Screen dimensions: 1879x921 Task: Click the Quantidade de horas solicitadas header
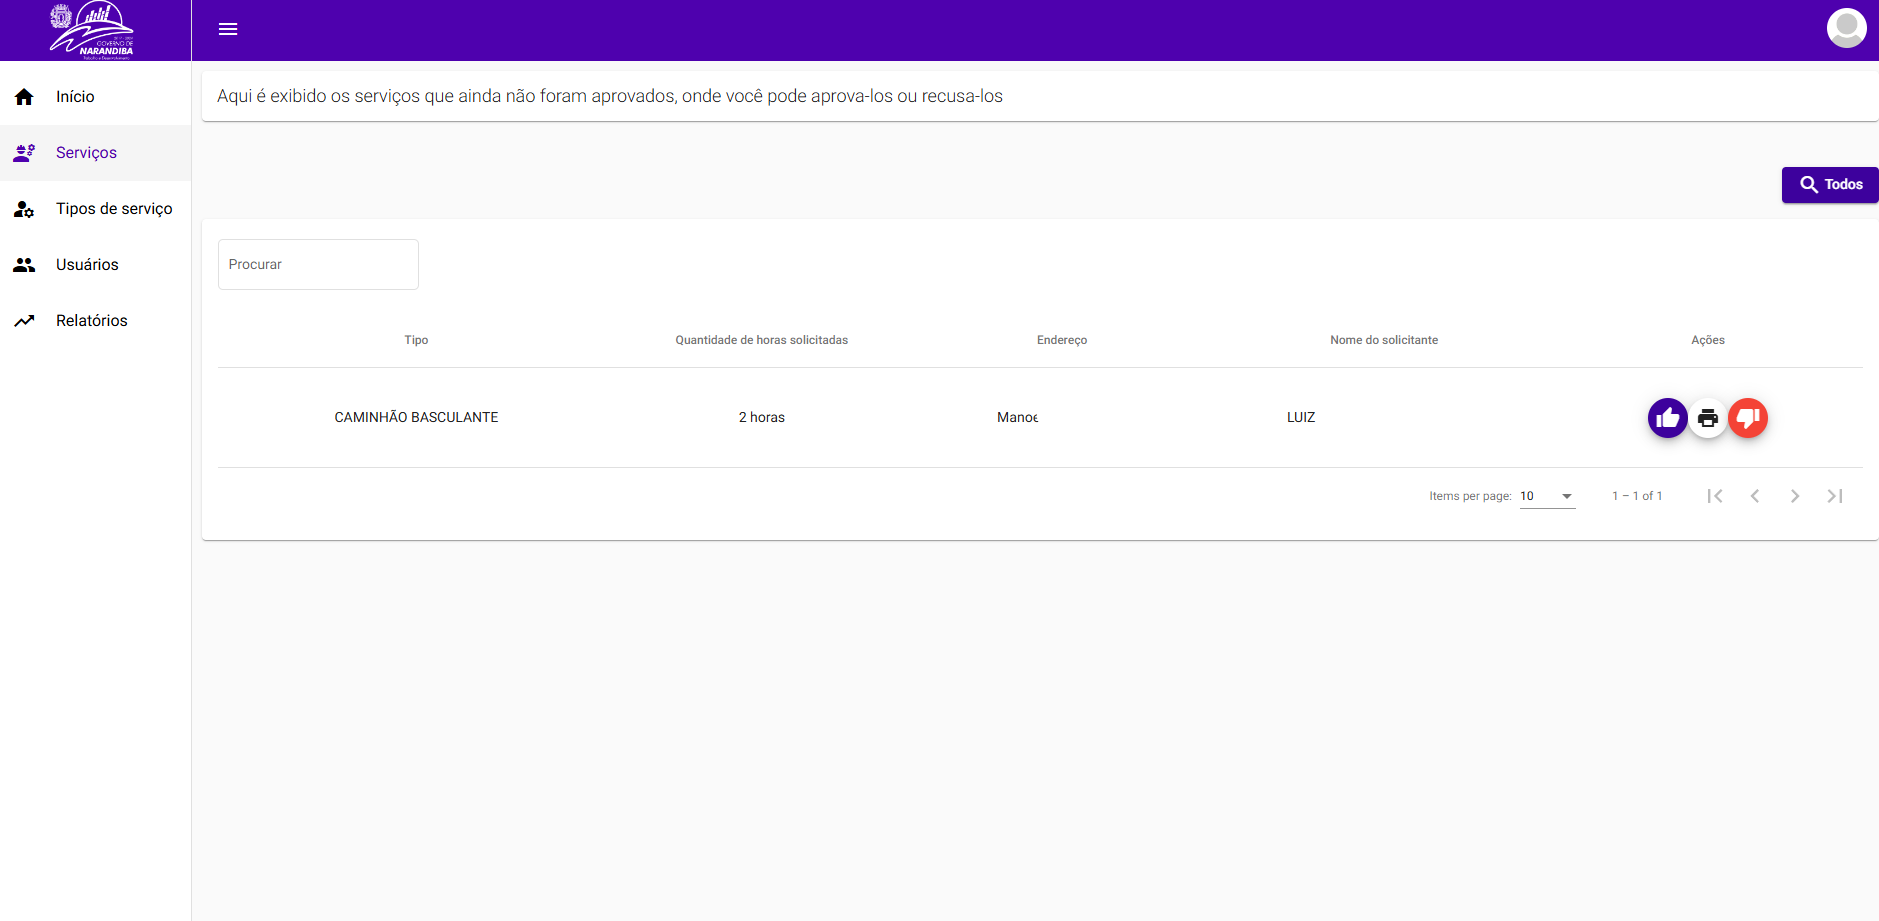761,340
